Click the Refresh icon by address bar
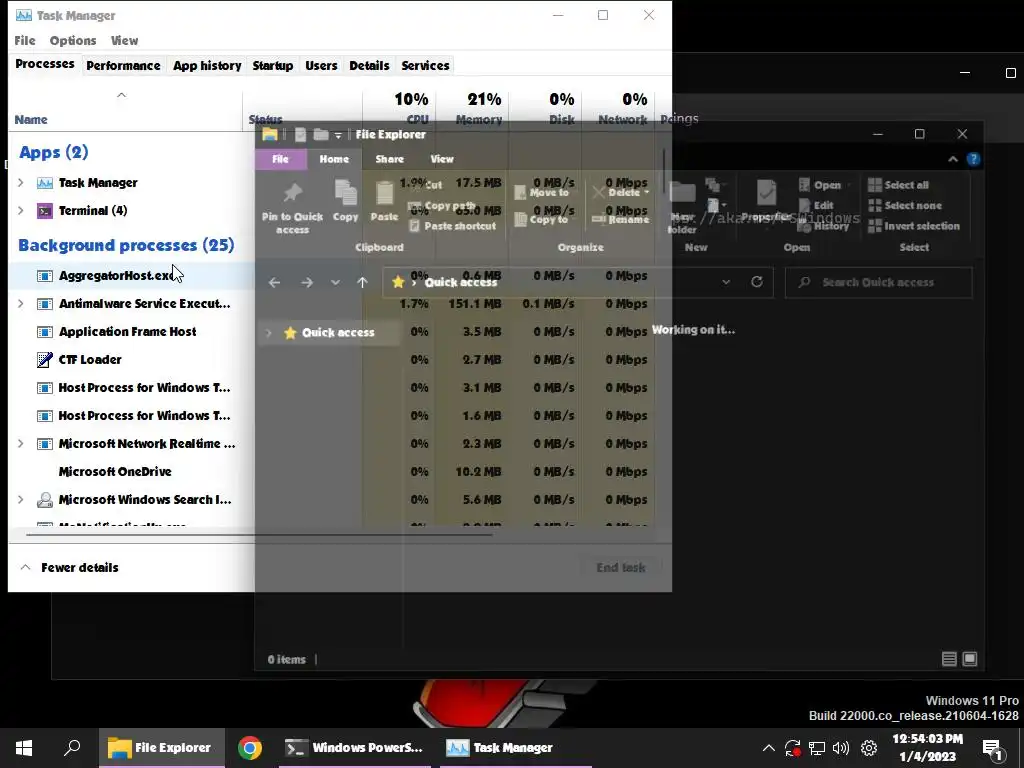The height and width of the screenshot is (768, 1024). [x=757, y=281]
